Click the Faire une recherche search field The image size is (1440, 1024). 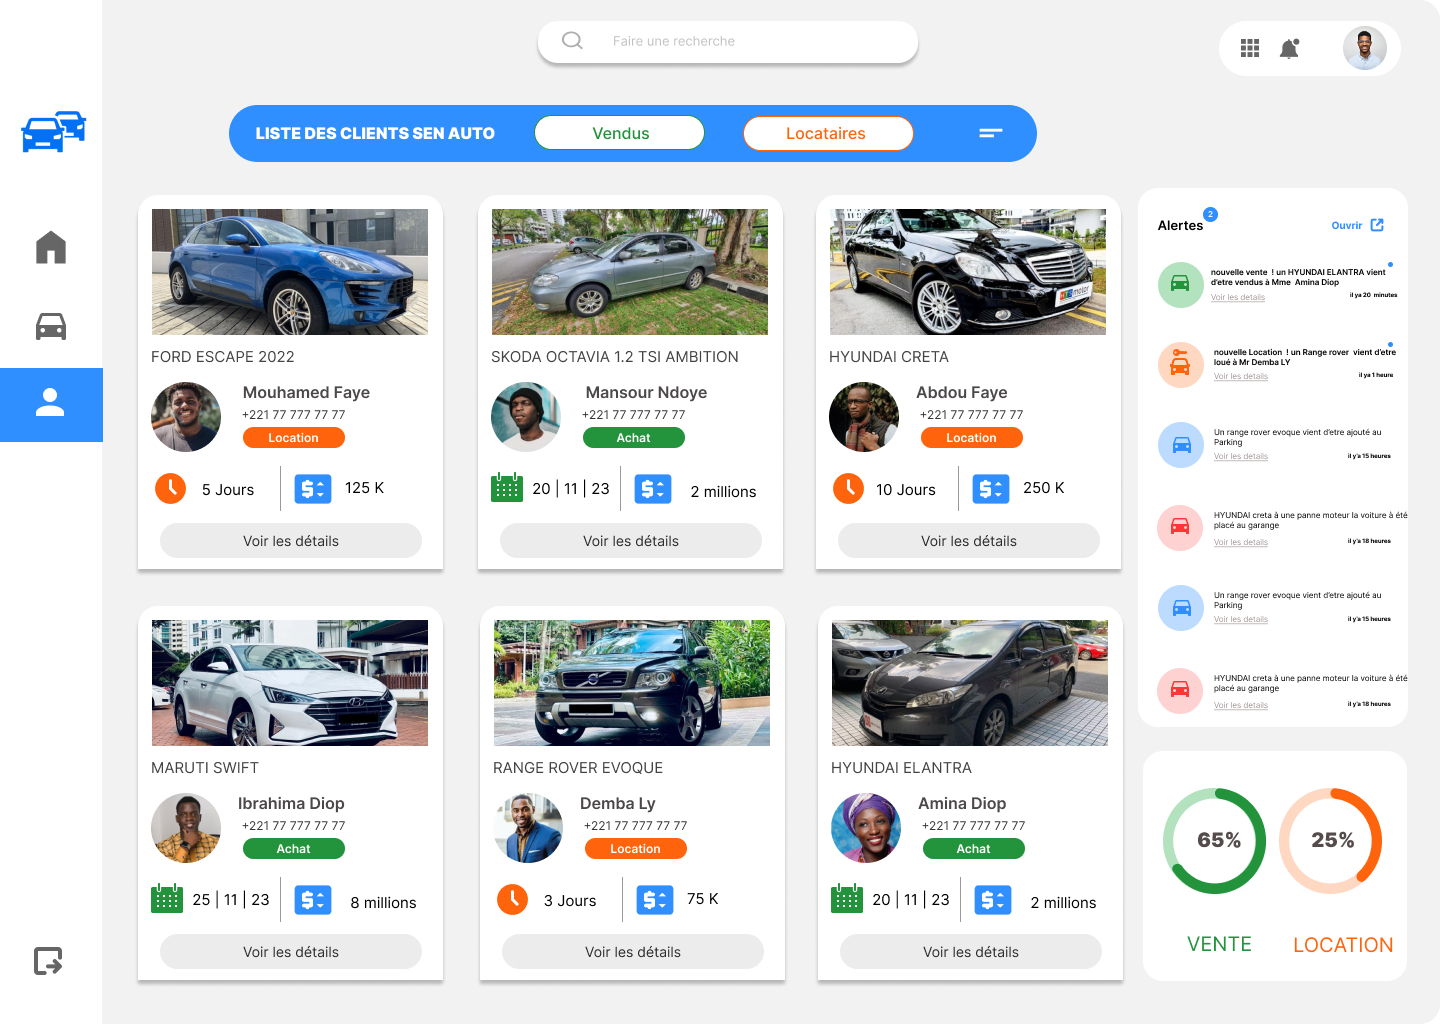tap(728, 42)
